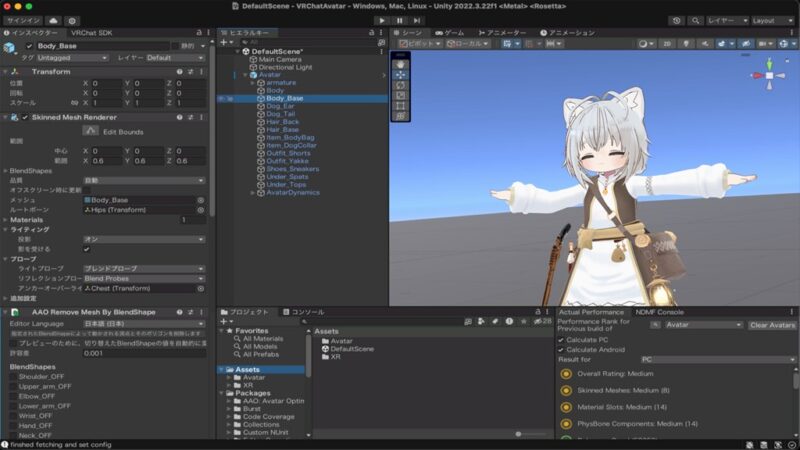Click the cloud services icon
Viewport: 800px width, 450px height.
pyautogui.click(x=52, y=20)
